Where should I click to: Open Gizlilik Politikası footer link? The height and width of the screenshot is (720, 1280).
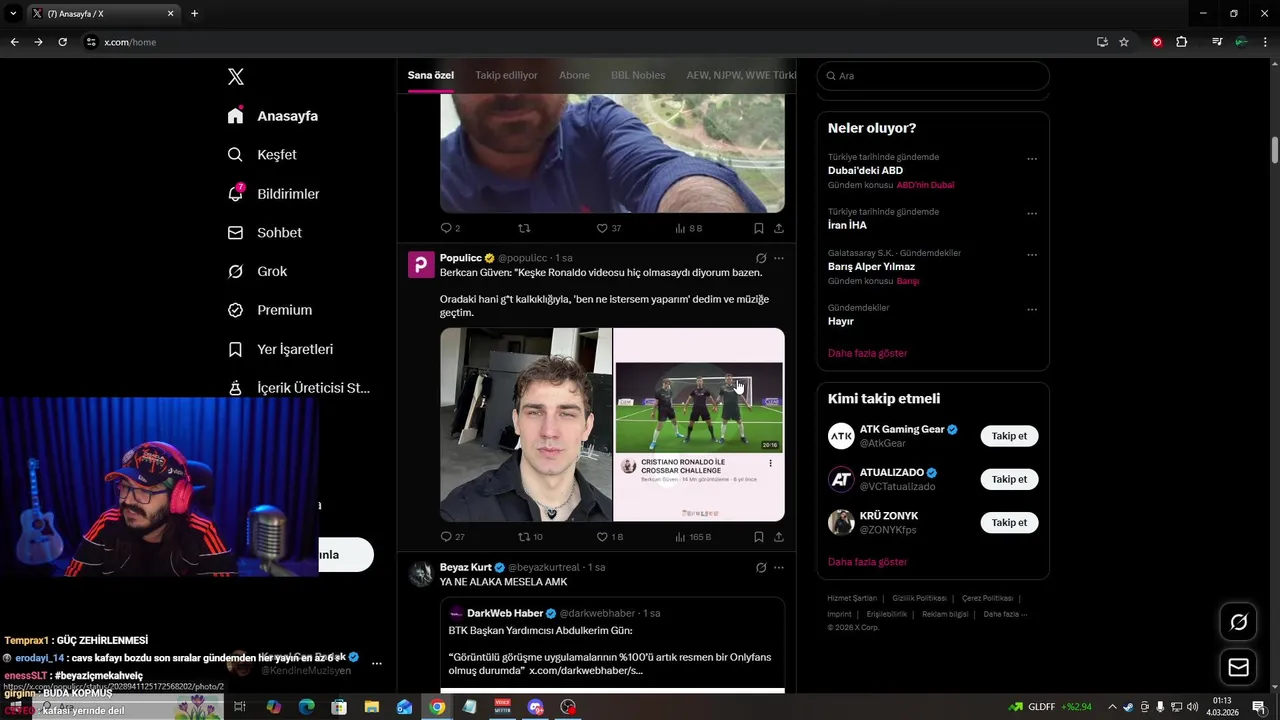(919, 598)
